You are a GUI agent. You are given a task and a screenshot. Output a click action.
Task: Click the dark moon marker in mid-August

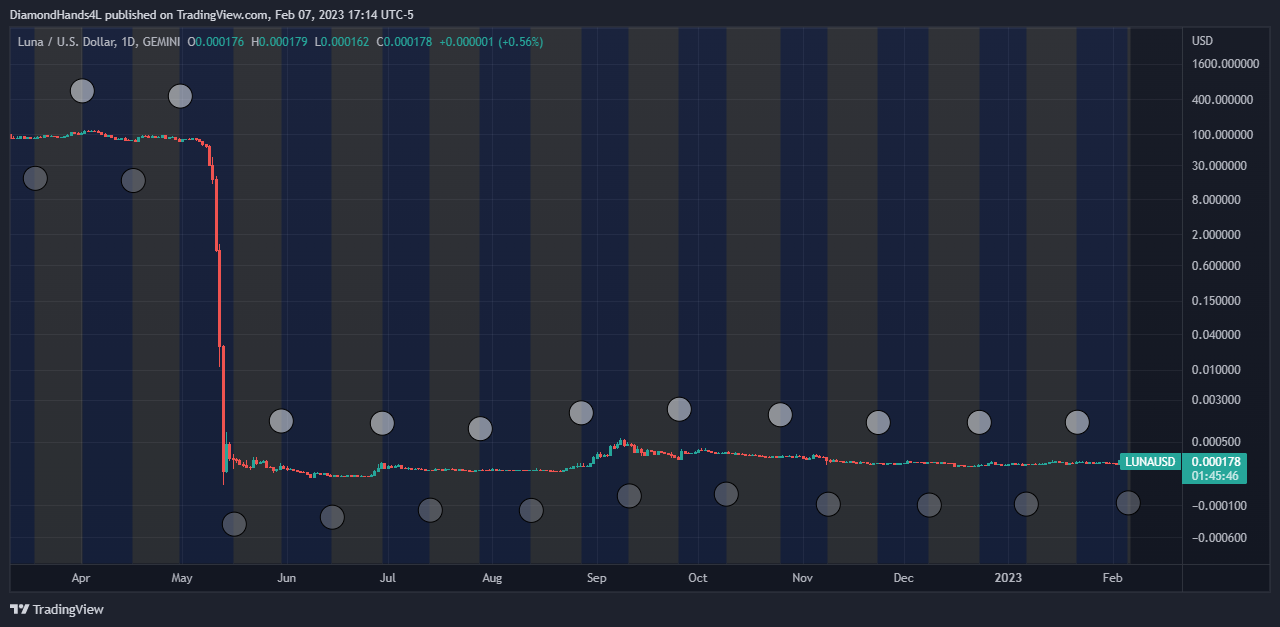coord(531,510)
